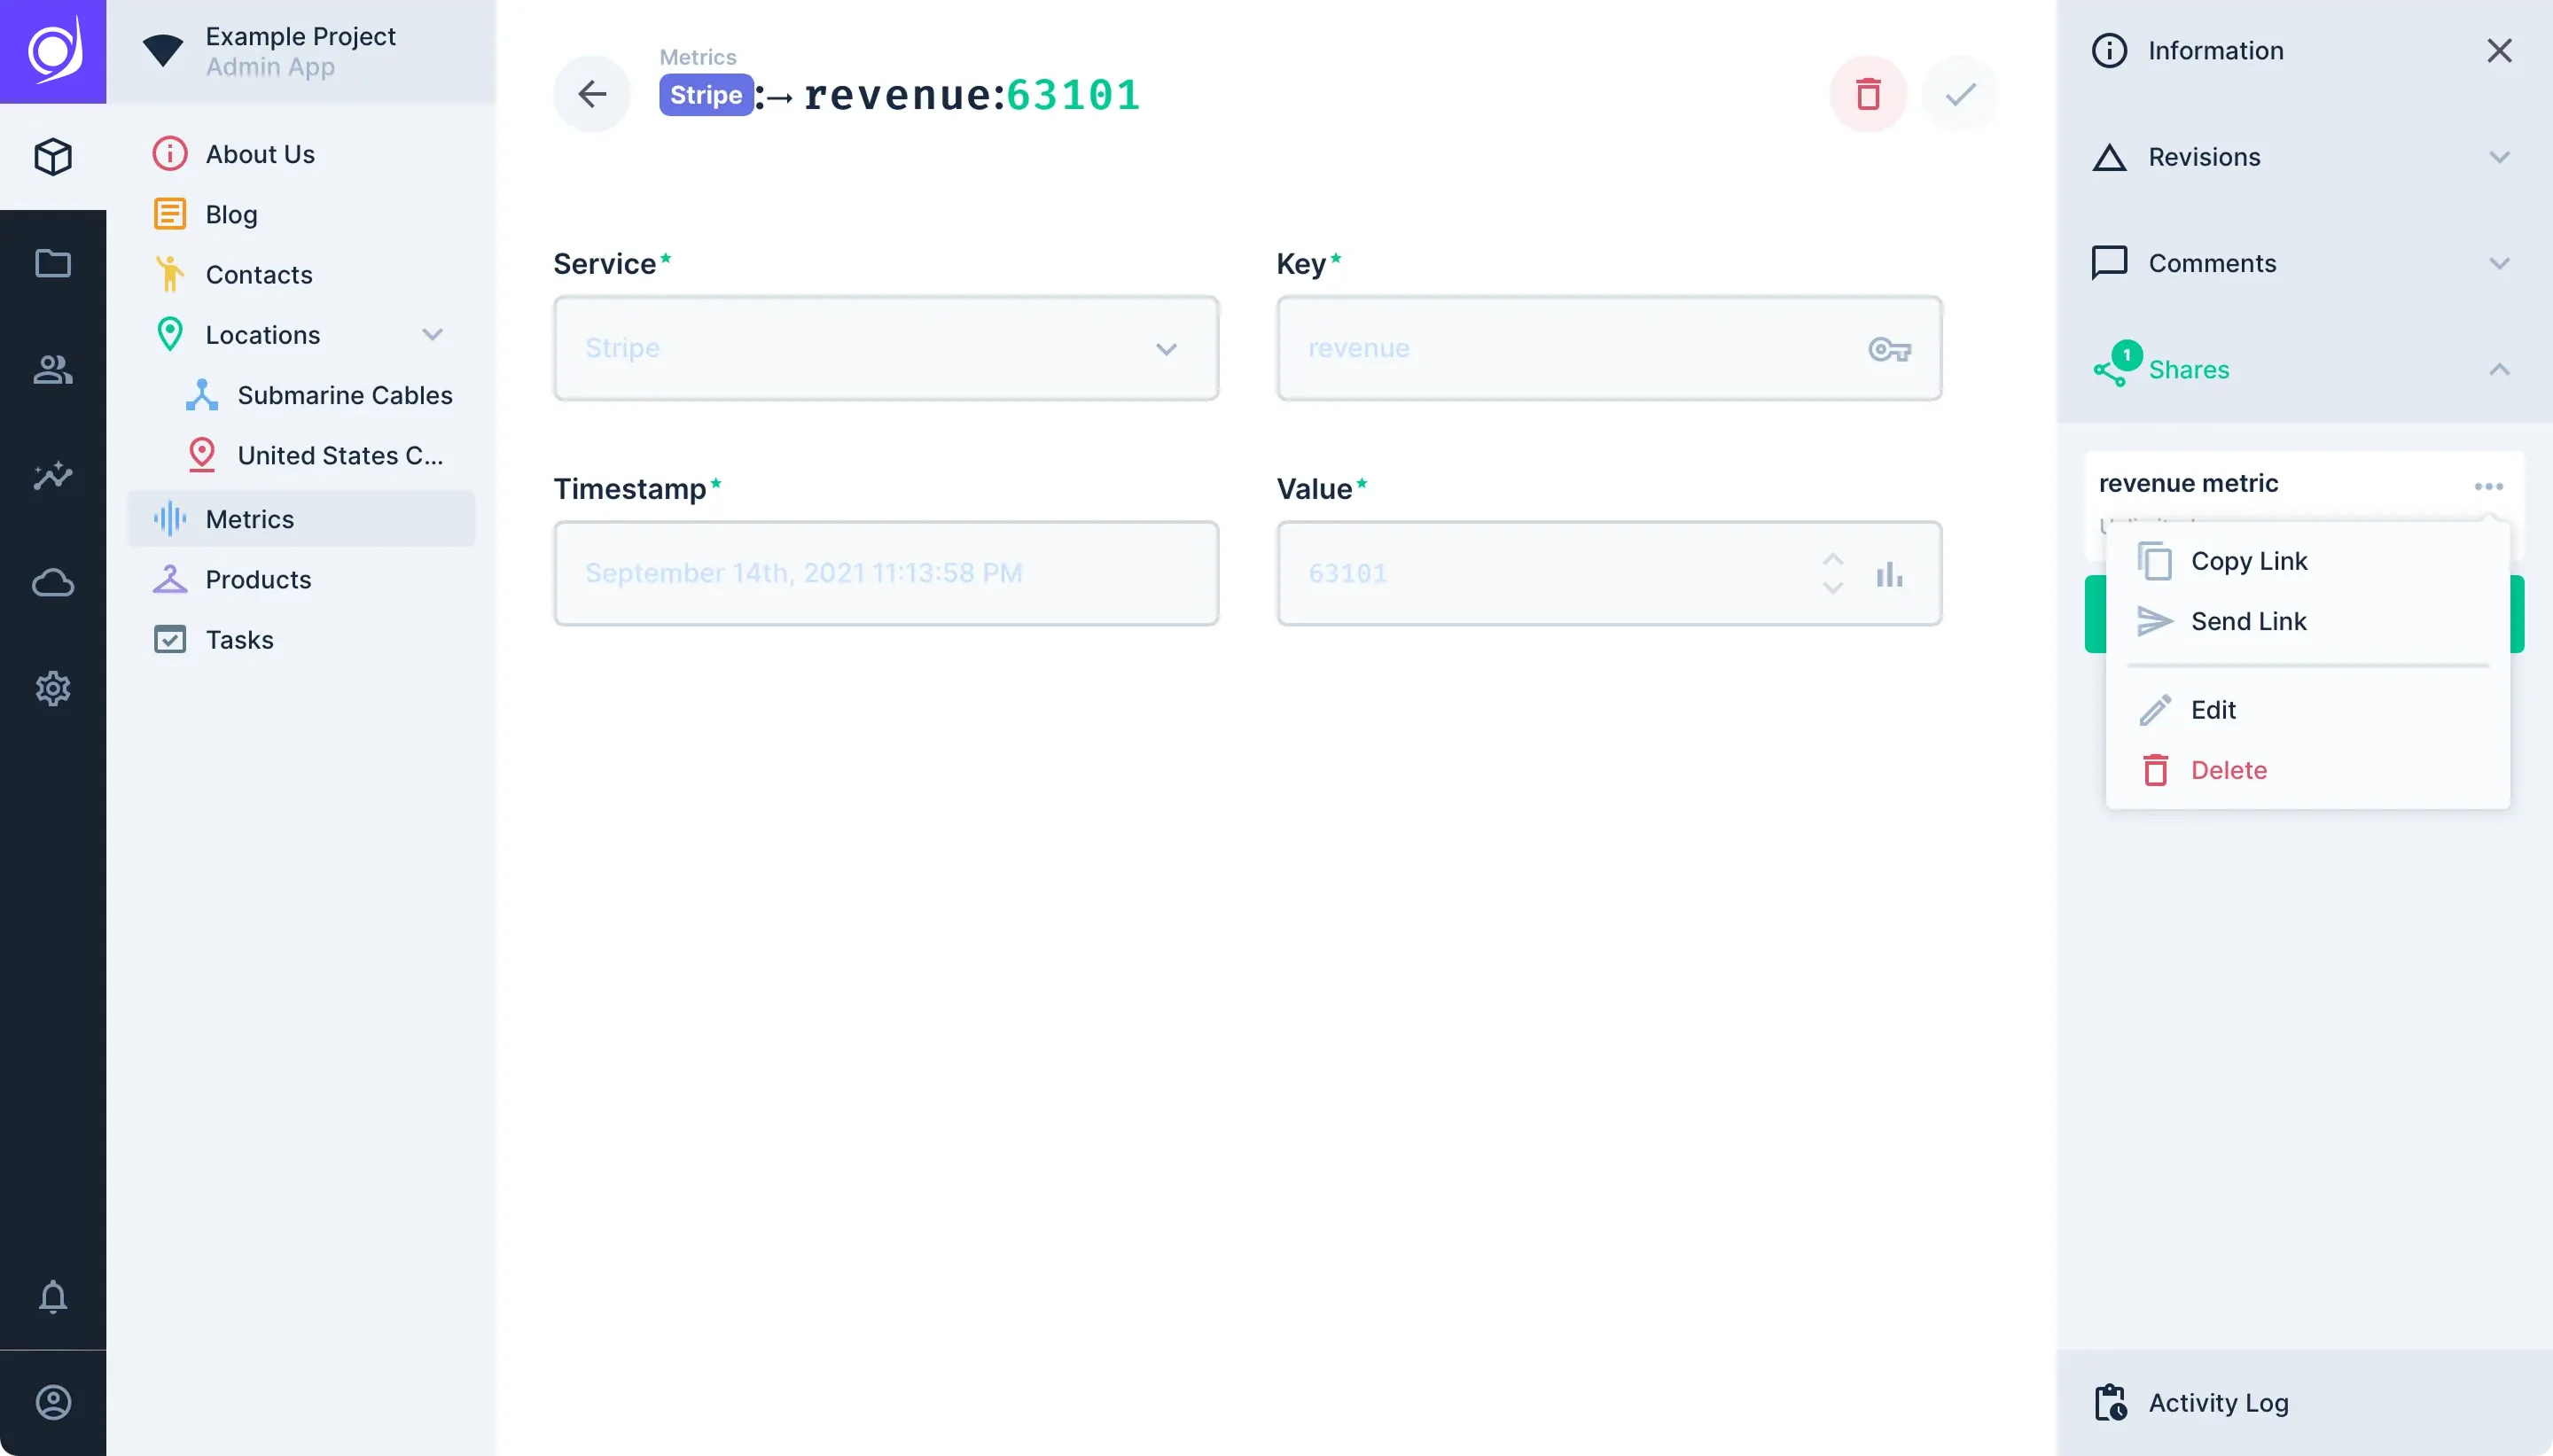Screen dimensions: 2553x1456
Task: Click the bar chart icon in Value field
Action: coord(1889,574)
